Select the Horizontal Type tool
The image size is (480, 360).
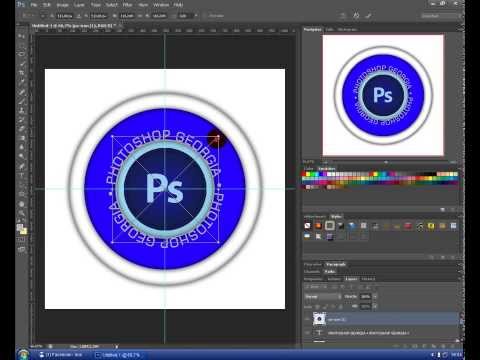[x=22, y=176]
